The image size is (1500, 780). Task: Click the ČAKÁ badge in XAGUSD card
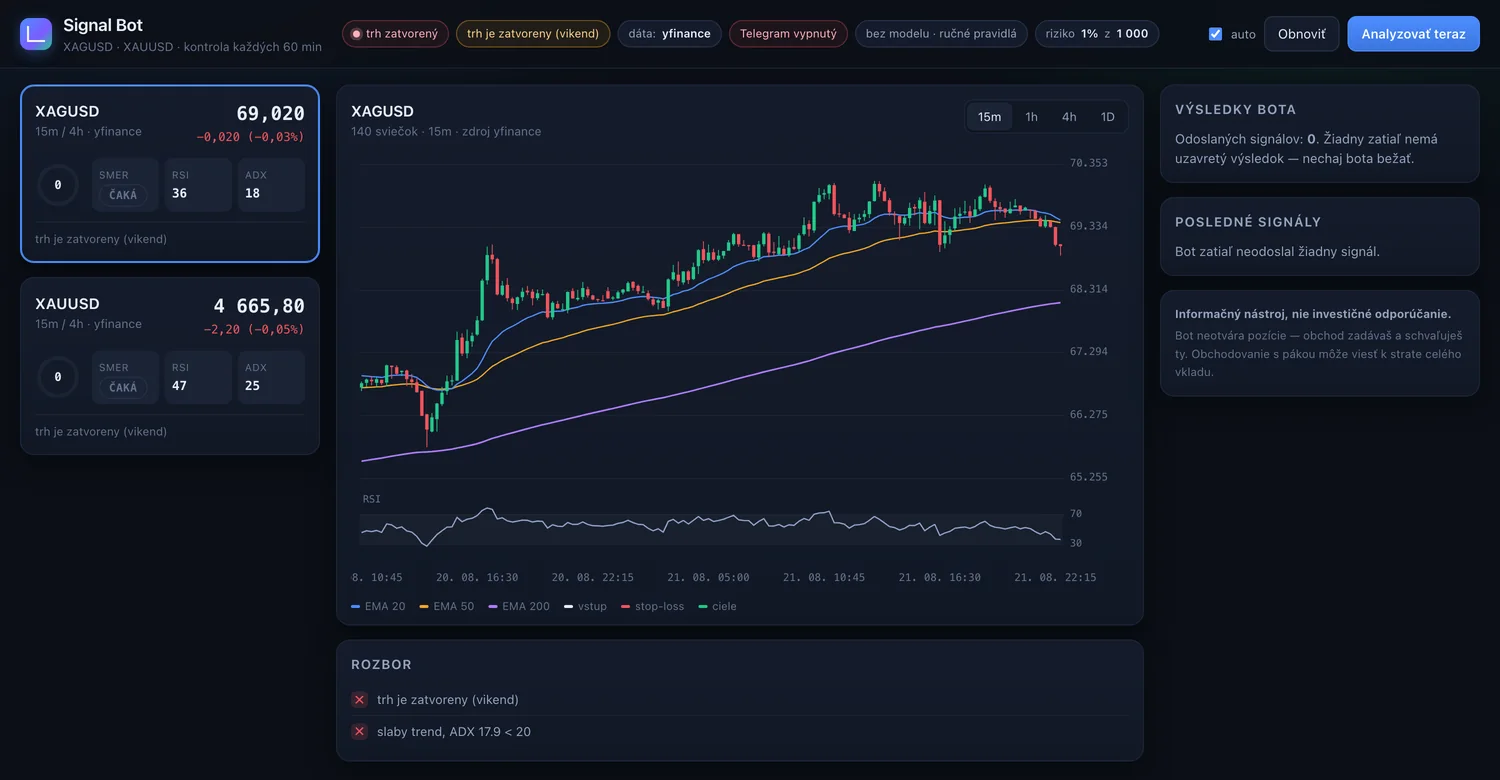pyautogui.click(x=123, y=195)
